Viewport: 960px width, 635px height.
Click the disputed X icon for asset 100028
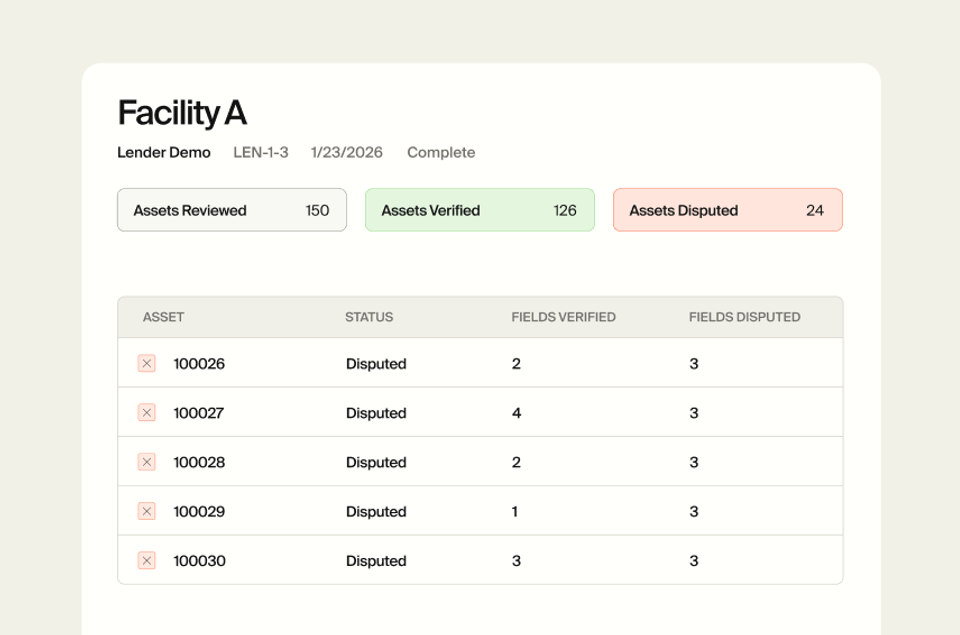pyautogui.click(x=146, y=462)
